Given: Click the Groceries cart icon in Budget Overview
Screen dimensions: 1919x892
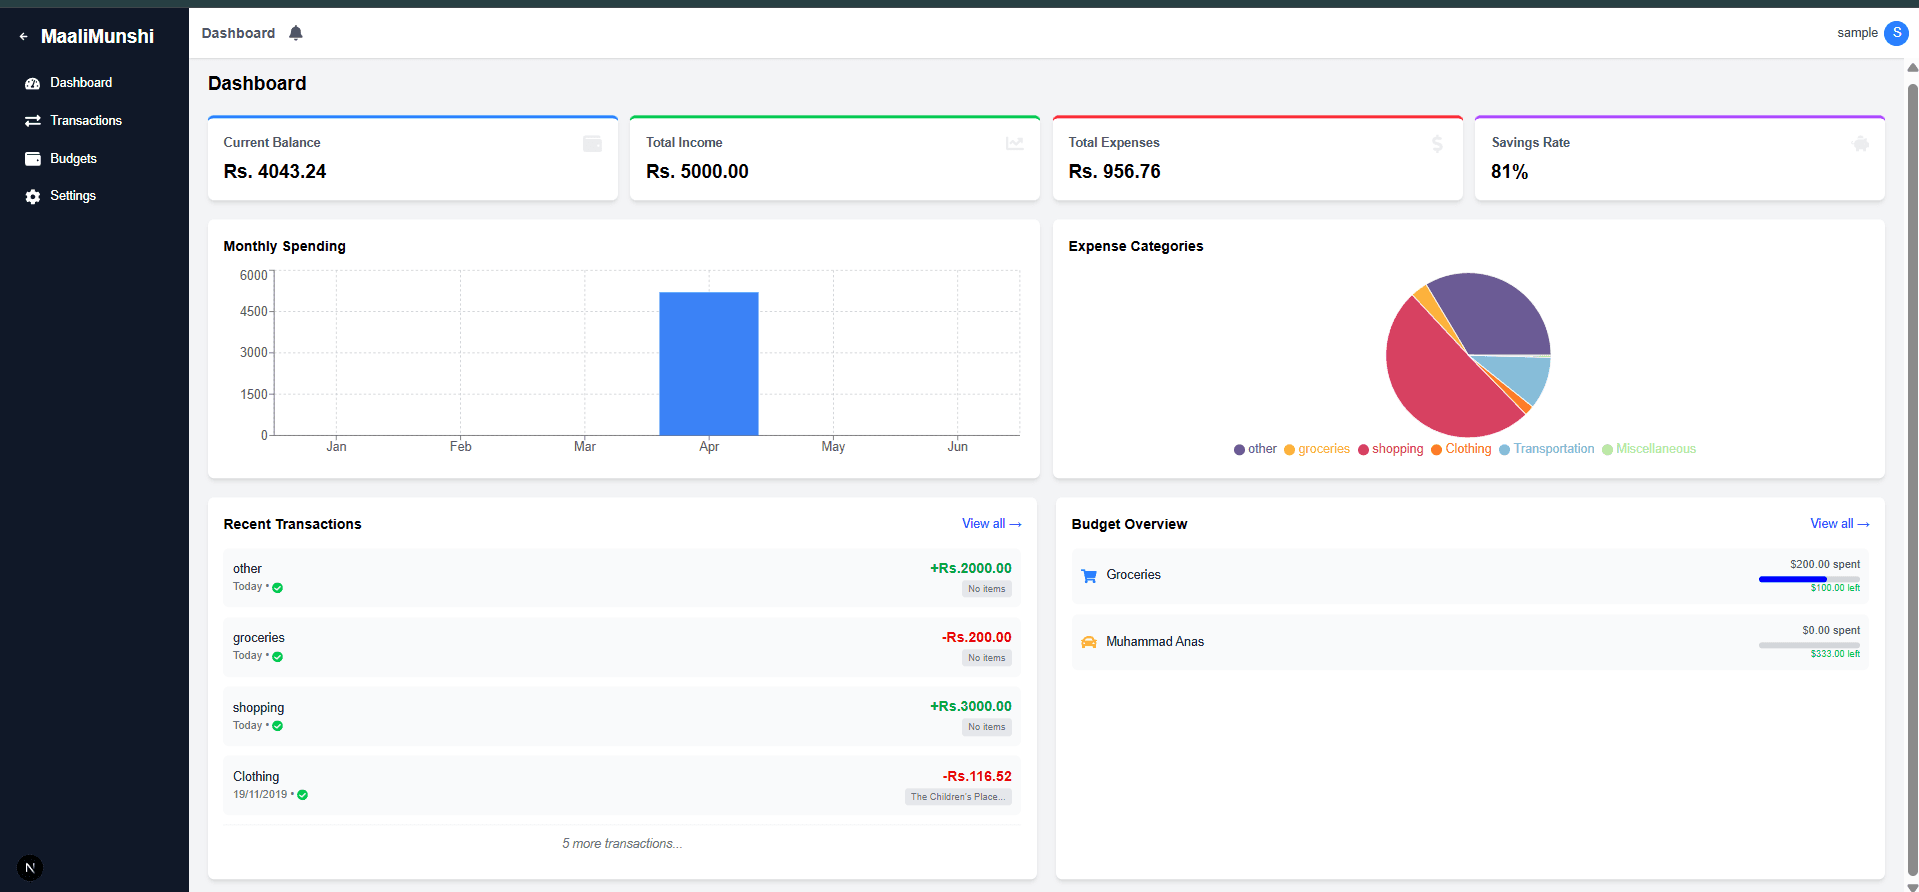Looking at the screenshot, I should (1089, 575).
